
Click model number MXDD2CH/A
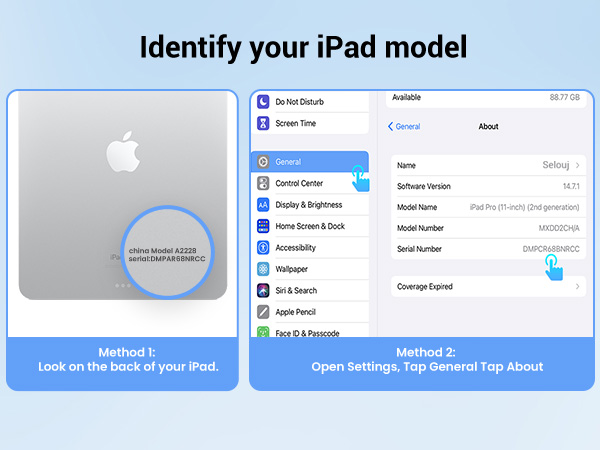(x=559, y=228)
